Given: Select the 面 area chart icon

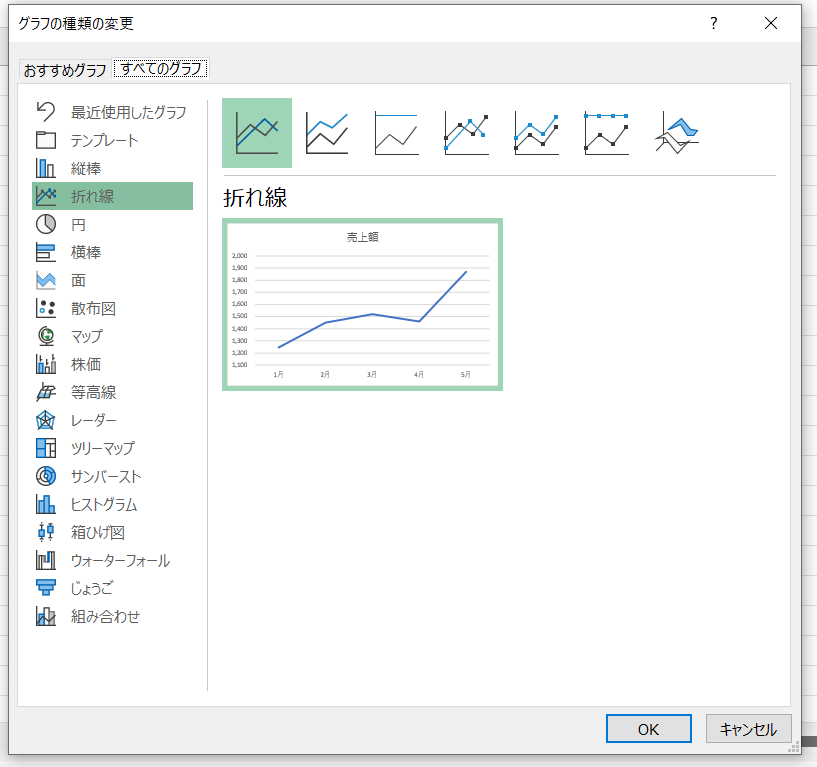Looking at the screenshot, I should (x=46, y=280).
